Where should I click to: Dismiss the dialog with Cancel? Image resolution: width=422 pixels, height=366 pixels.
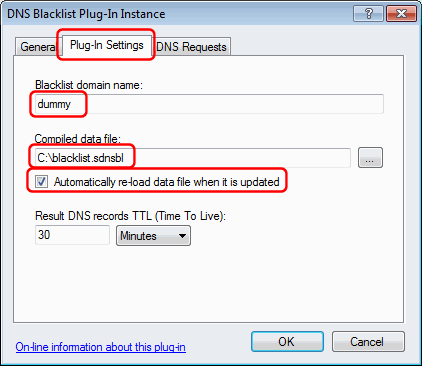(x=368, y=342)
